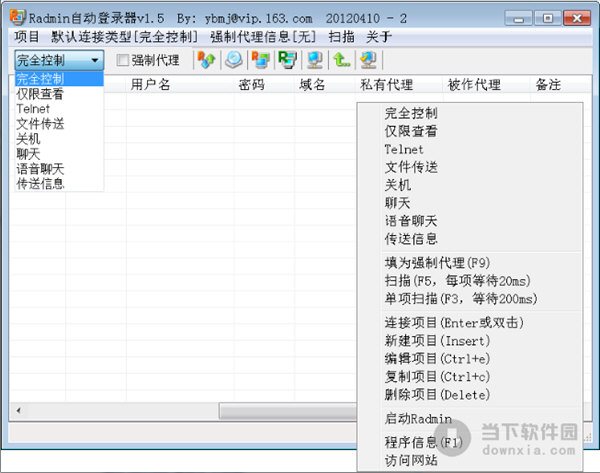600x473 pixels.
Task: Choose Telnet in the context menu
Action: [470, 149]
